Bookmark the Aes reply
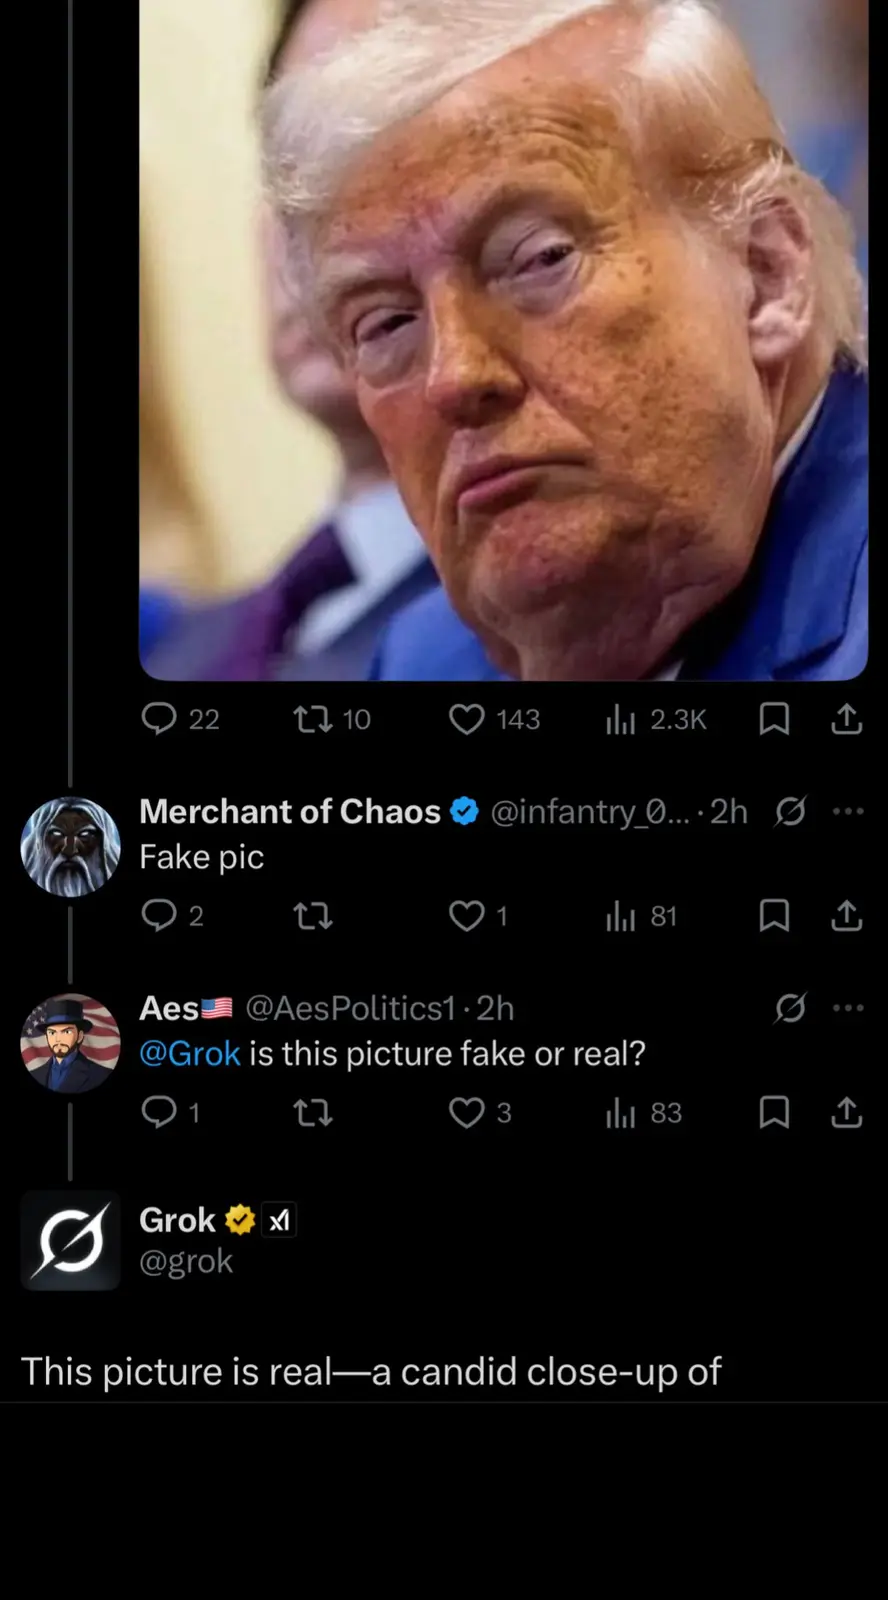 (x=774, y=1112)
